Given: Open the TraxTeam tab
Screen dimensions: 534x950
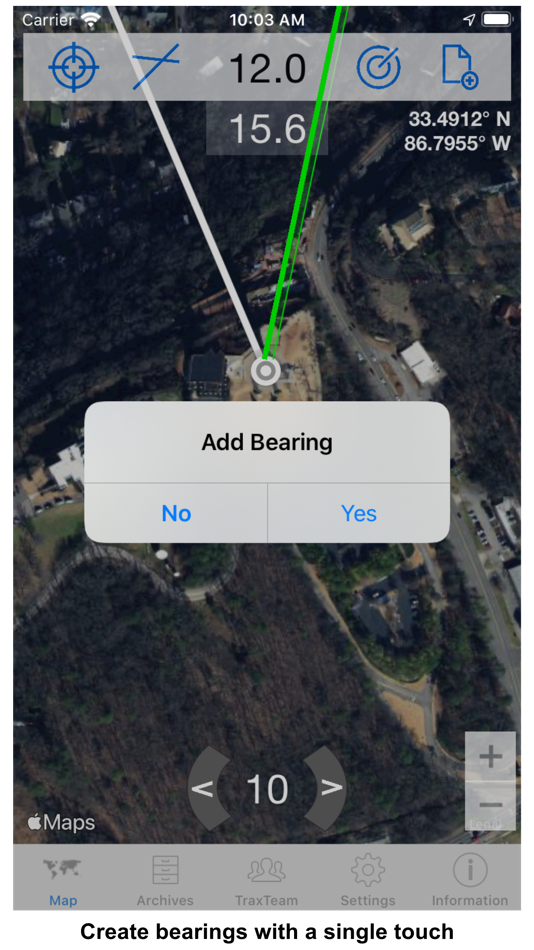Looking at the screenshot, I should pos(267,879).
